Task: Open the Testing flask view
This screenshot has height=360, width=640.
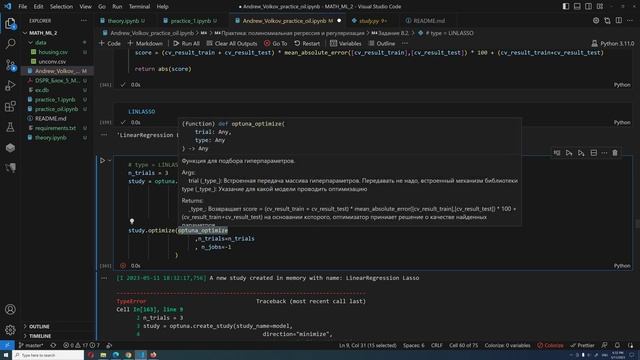Action: pyautogui.click(x=10, y=127)
